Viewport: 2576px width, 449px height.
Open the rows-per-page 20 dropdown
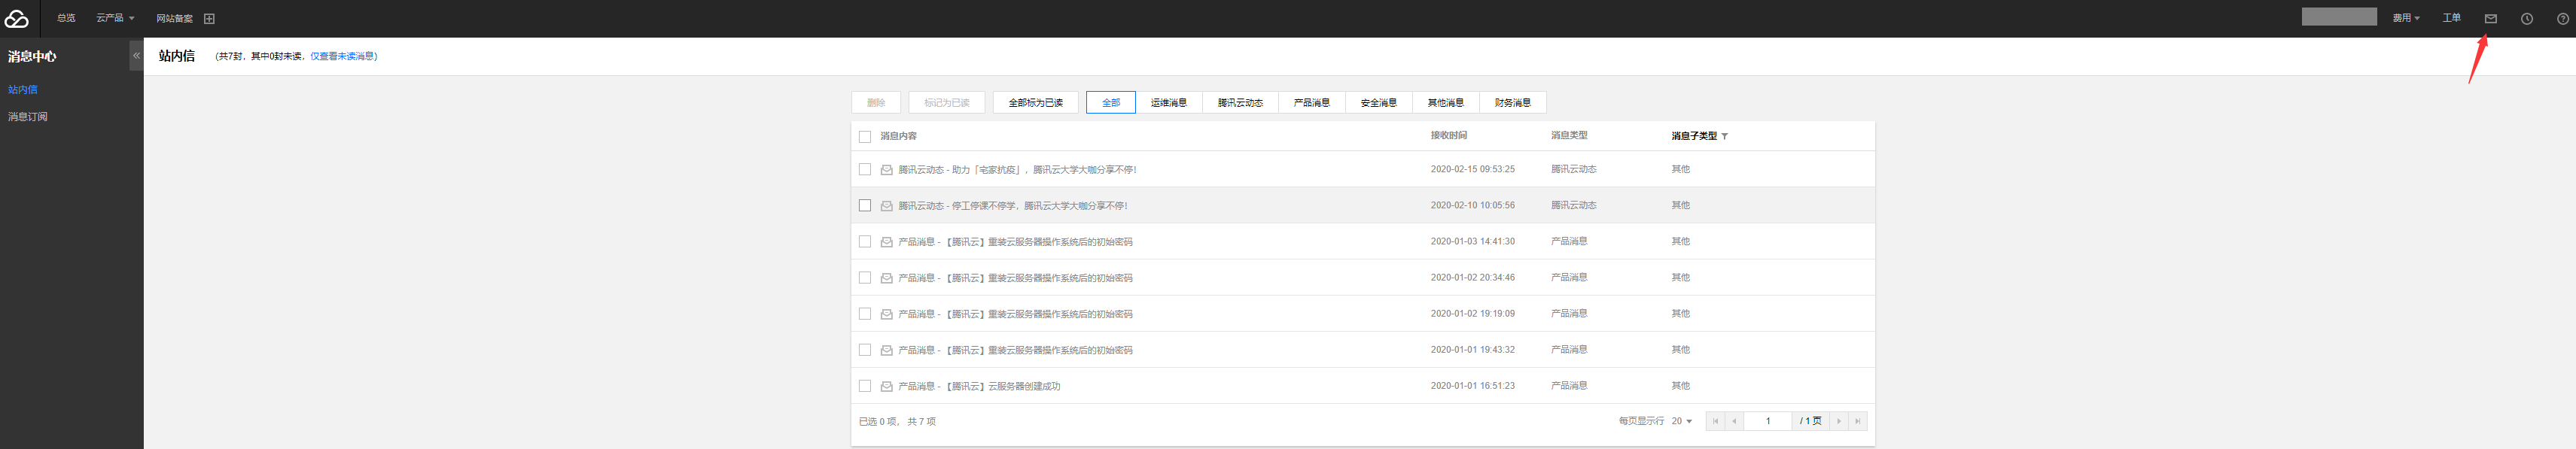[x=1682, y=421]
